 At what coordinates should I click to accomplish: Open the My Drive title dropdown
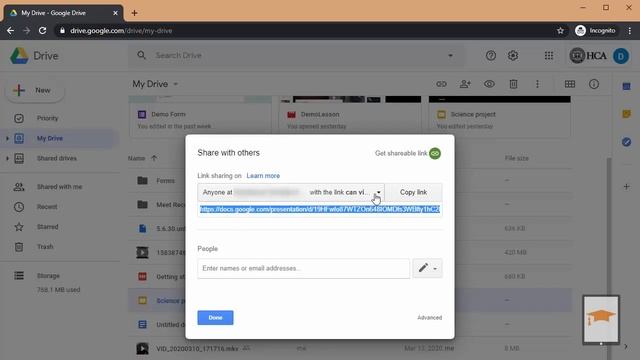155,84
